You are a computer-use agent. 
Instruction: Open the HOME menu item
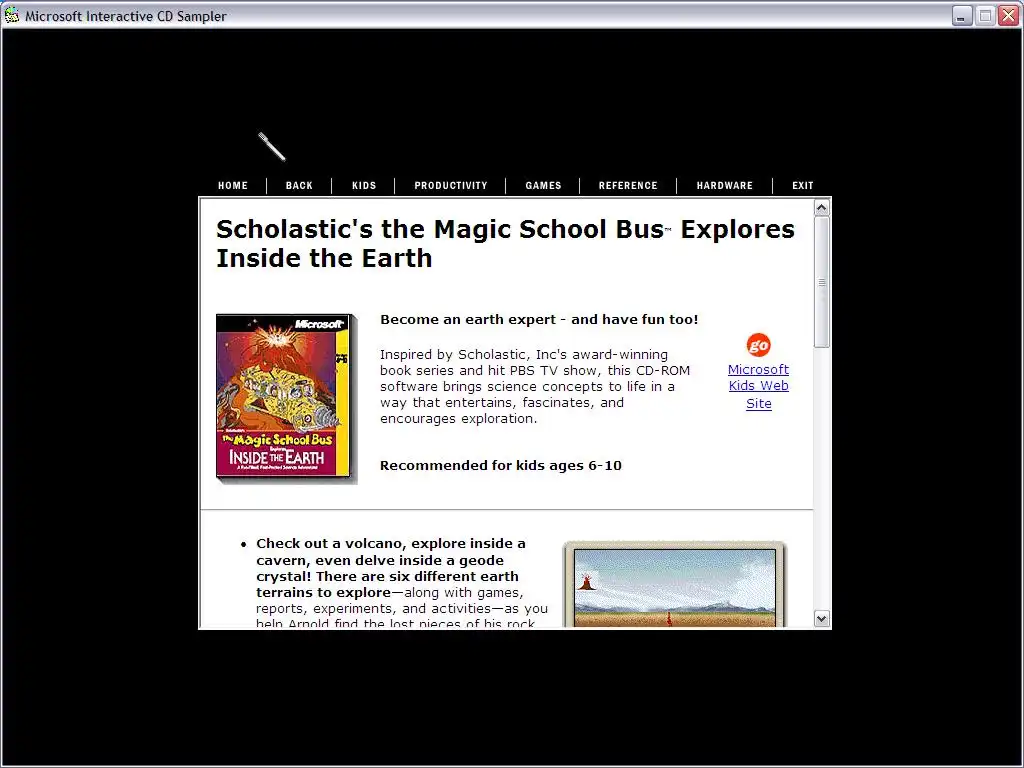(x=233, y=185)
